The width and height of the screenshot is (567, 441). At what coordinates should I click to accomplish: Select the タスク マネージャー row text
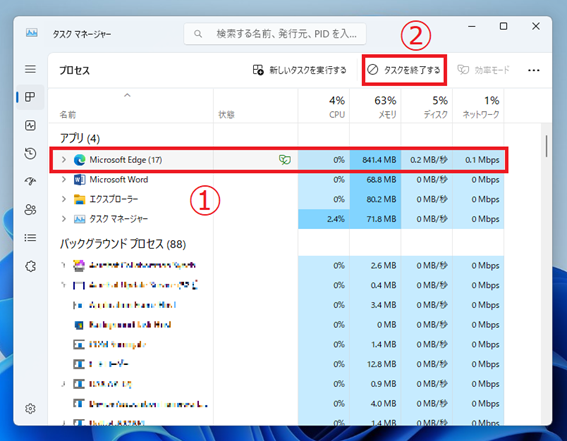[119, 219]
